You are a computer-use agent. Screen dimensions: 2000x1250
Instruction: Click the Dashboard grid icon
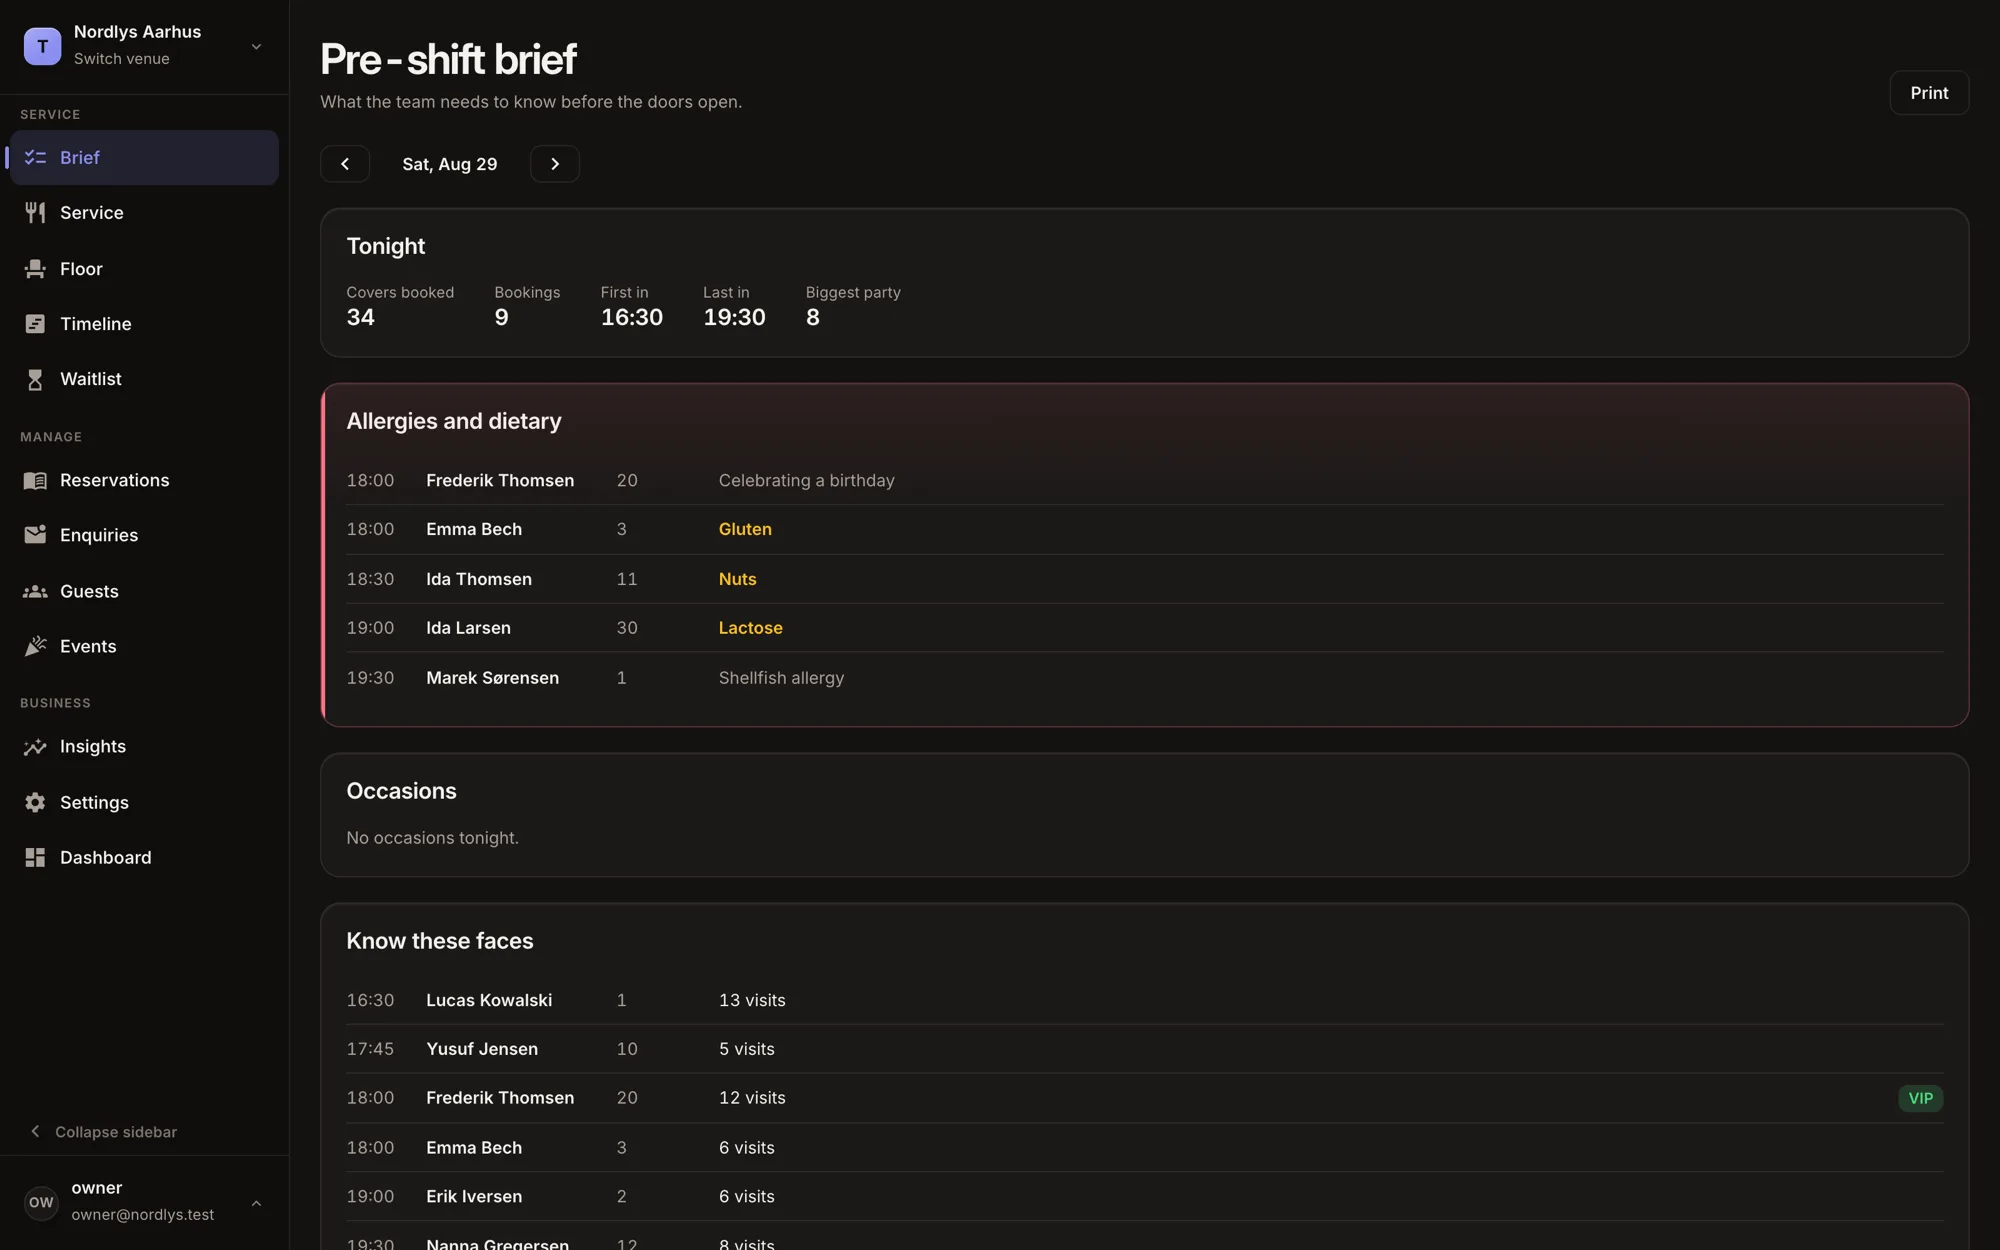(35, 857)
